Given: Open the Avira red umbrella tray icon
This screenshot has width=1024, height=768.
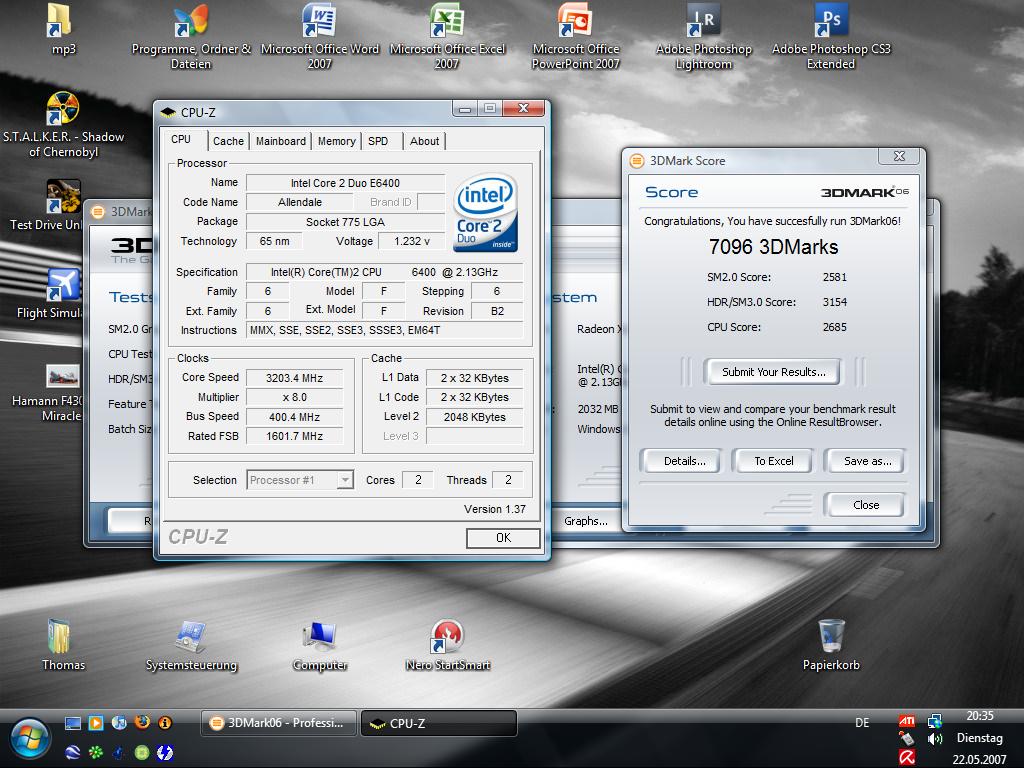Looking at the screenshot, I should pos(906,758).
